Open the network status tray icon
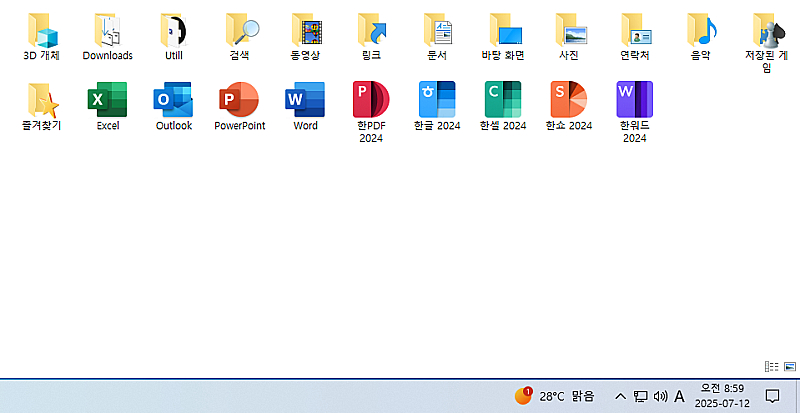Viewport: 800px width, 413px height. pos(640,396)
